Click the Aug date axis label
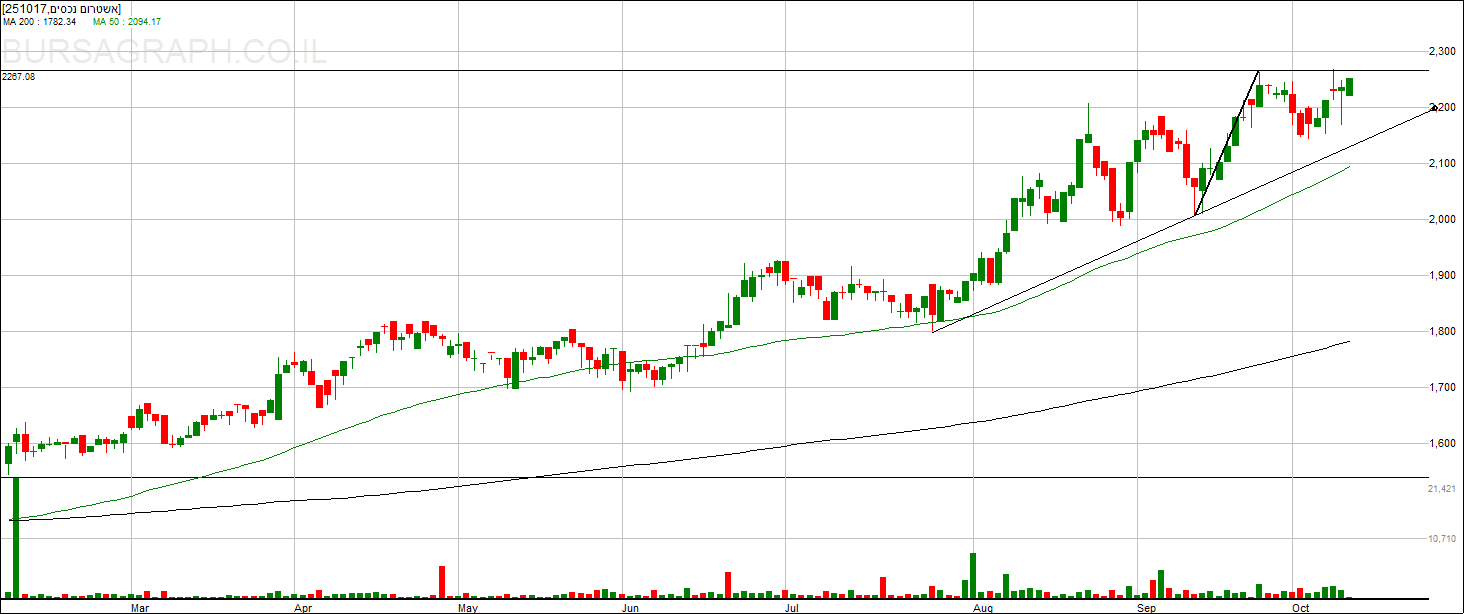The image size is (1464, 614). [x=984, y=607]
